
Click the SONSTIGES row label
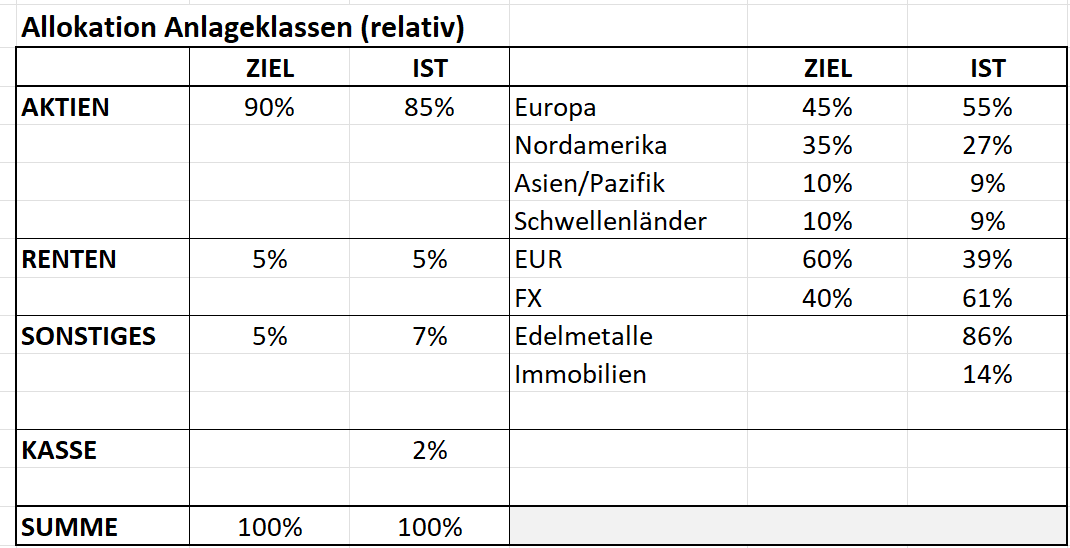[x=89, y=336]
